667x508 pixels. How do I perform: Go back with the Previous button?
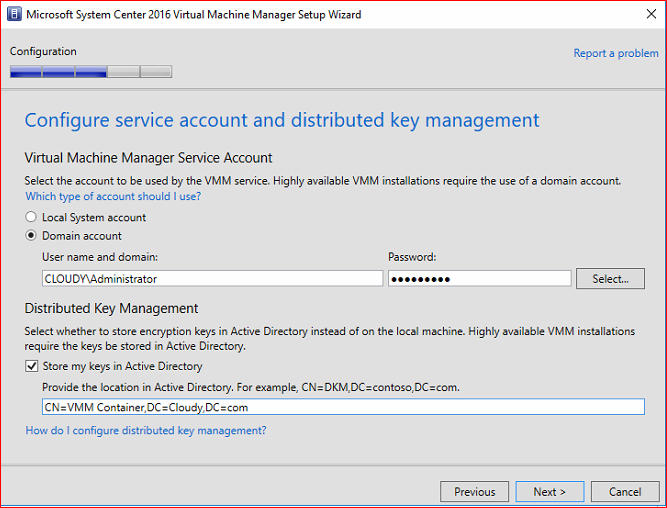[474, 491]
